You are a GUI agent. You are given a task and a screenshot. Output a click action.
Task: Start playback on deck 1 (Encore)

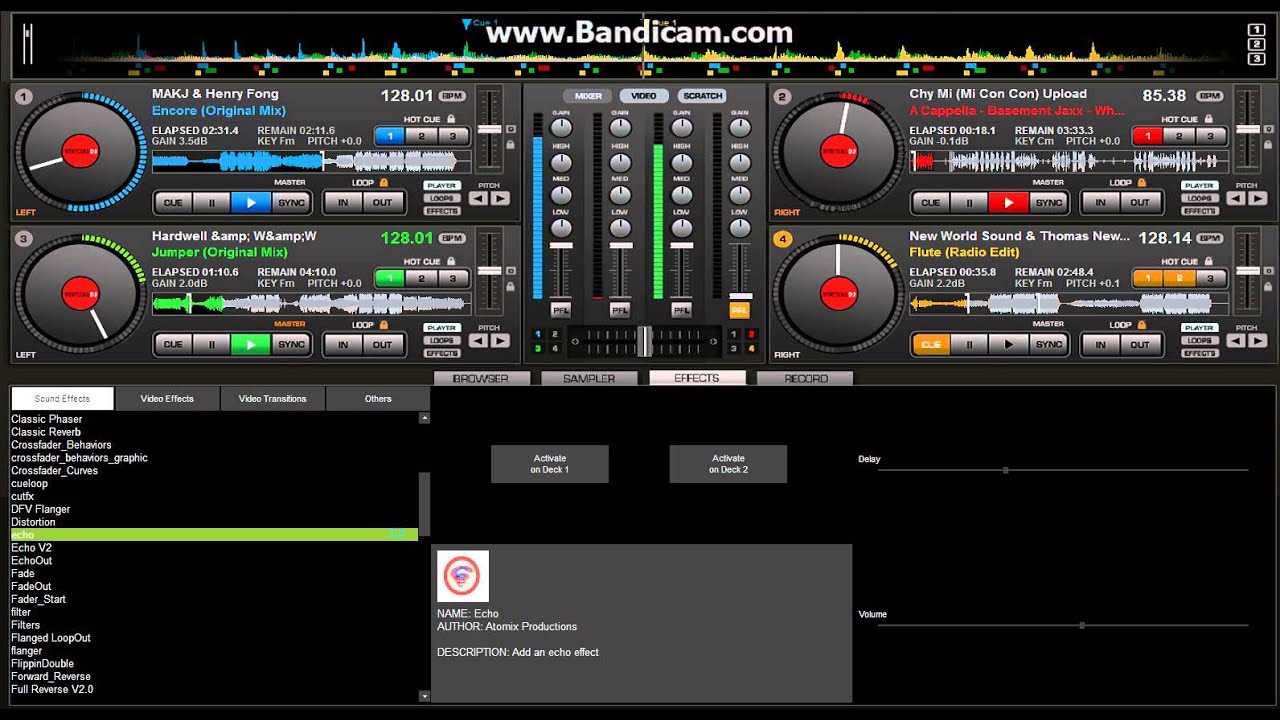coord(251,202)
